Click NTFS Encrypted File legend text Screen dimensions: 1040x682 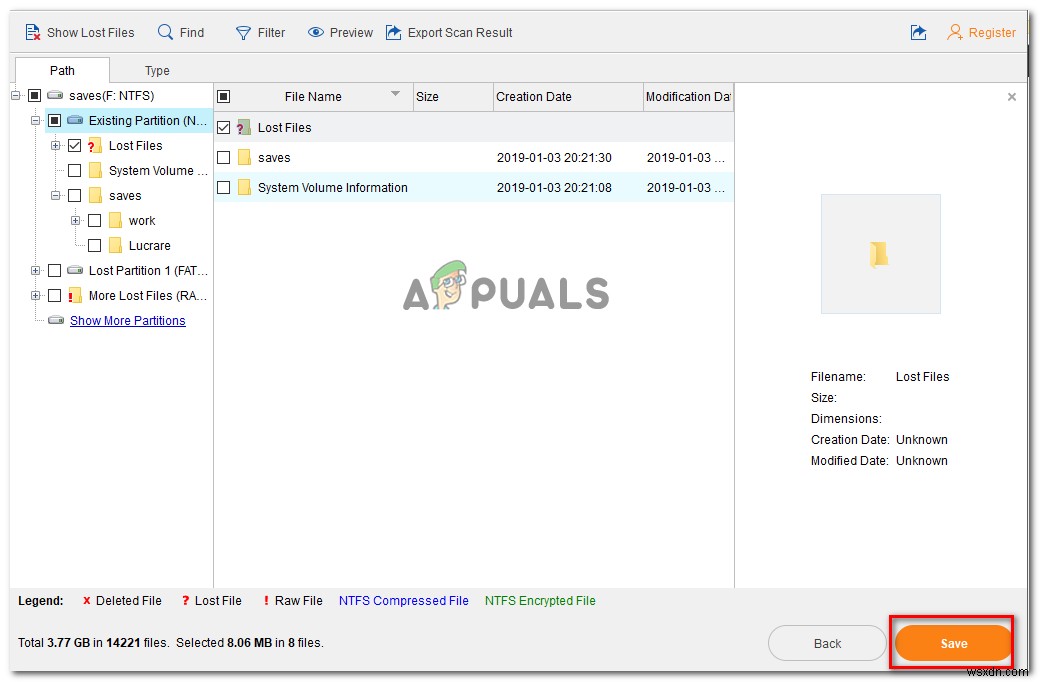(x=540, y=600)
